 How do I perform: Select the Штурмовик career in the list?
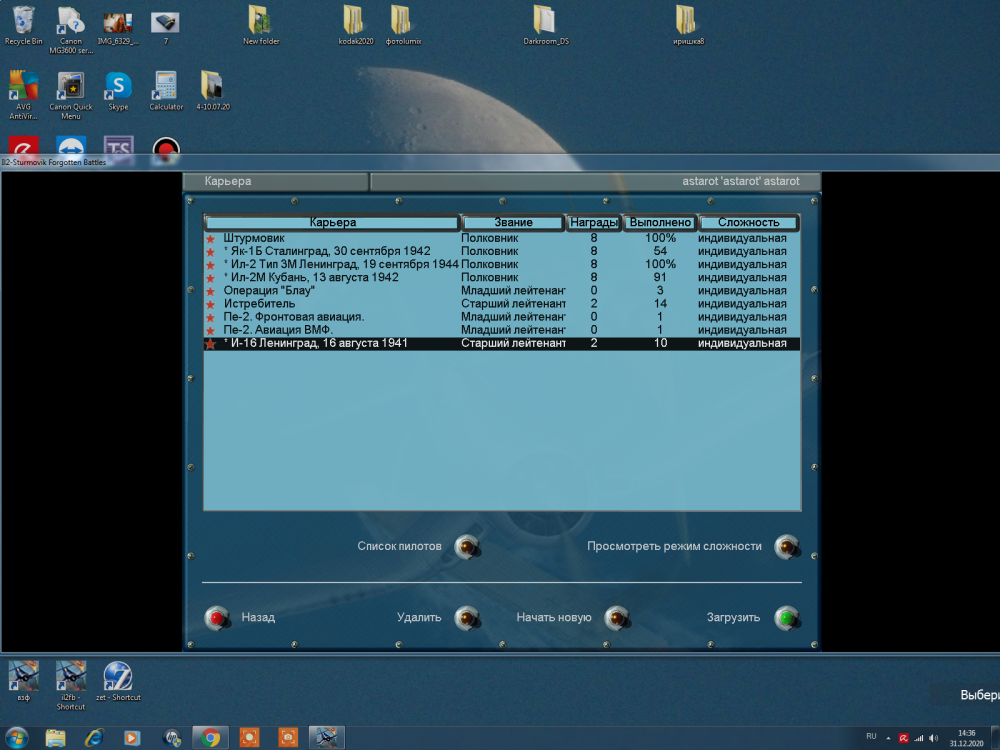point(300,237)
